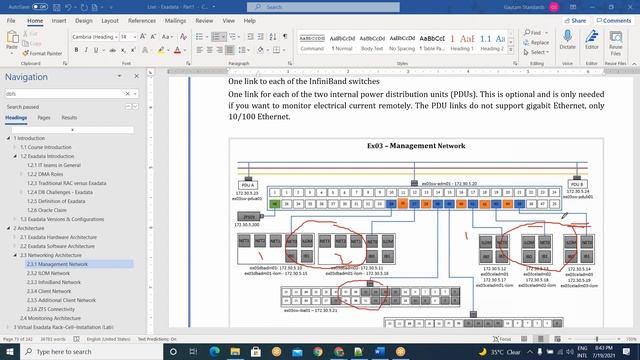Screen dimensions: 640x360
Task: Toggle underline formatting
Action: click(96, 50)
